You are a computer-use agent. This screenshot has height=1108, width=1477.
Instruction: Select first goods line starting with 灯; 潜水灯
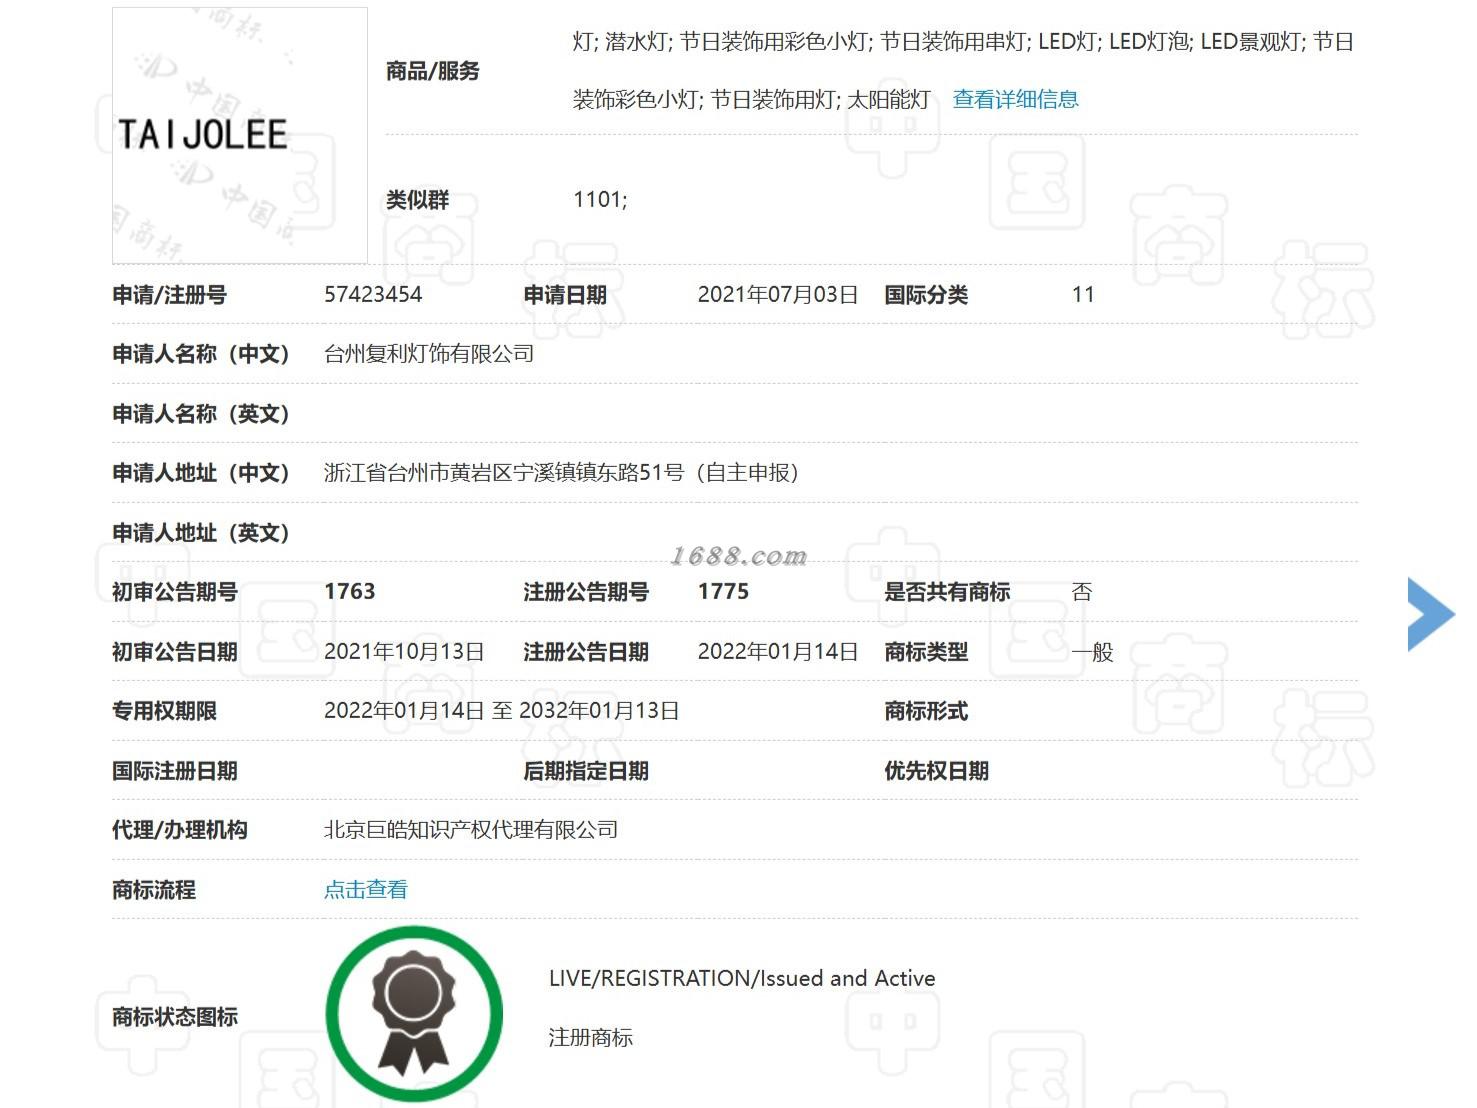963,41
